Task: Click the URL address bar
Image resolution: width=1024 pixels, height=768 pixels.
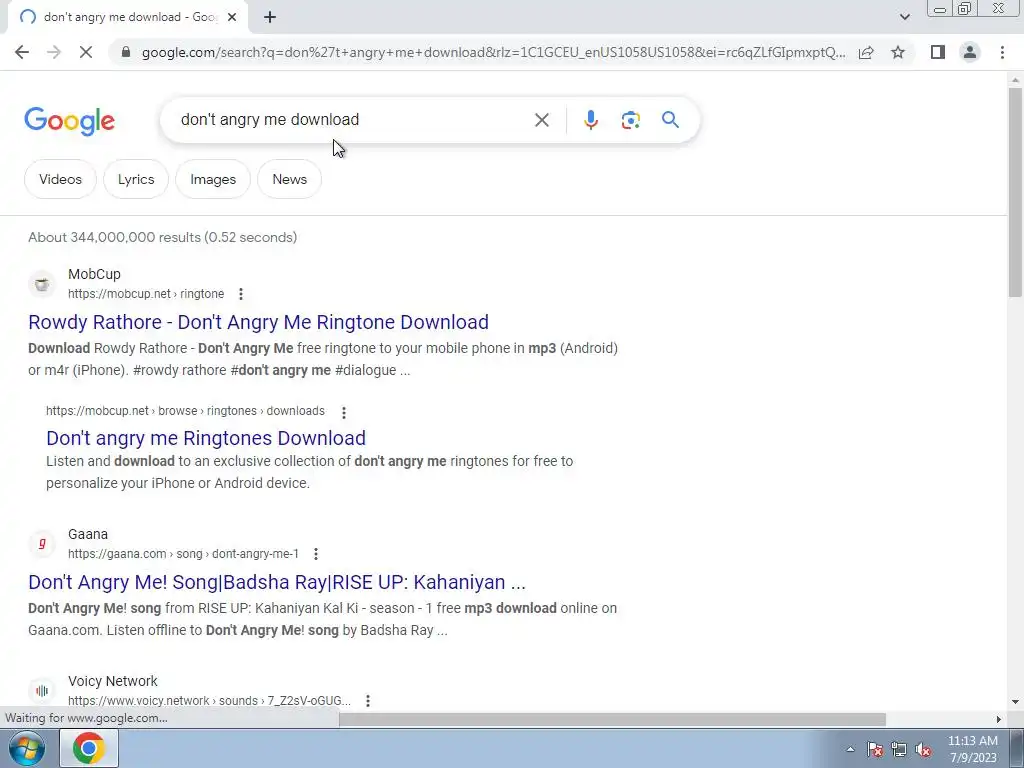Action: click(x=493, y=52)
